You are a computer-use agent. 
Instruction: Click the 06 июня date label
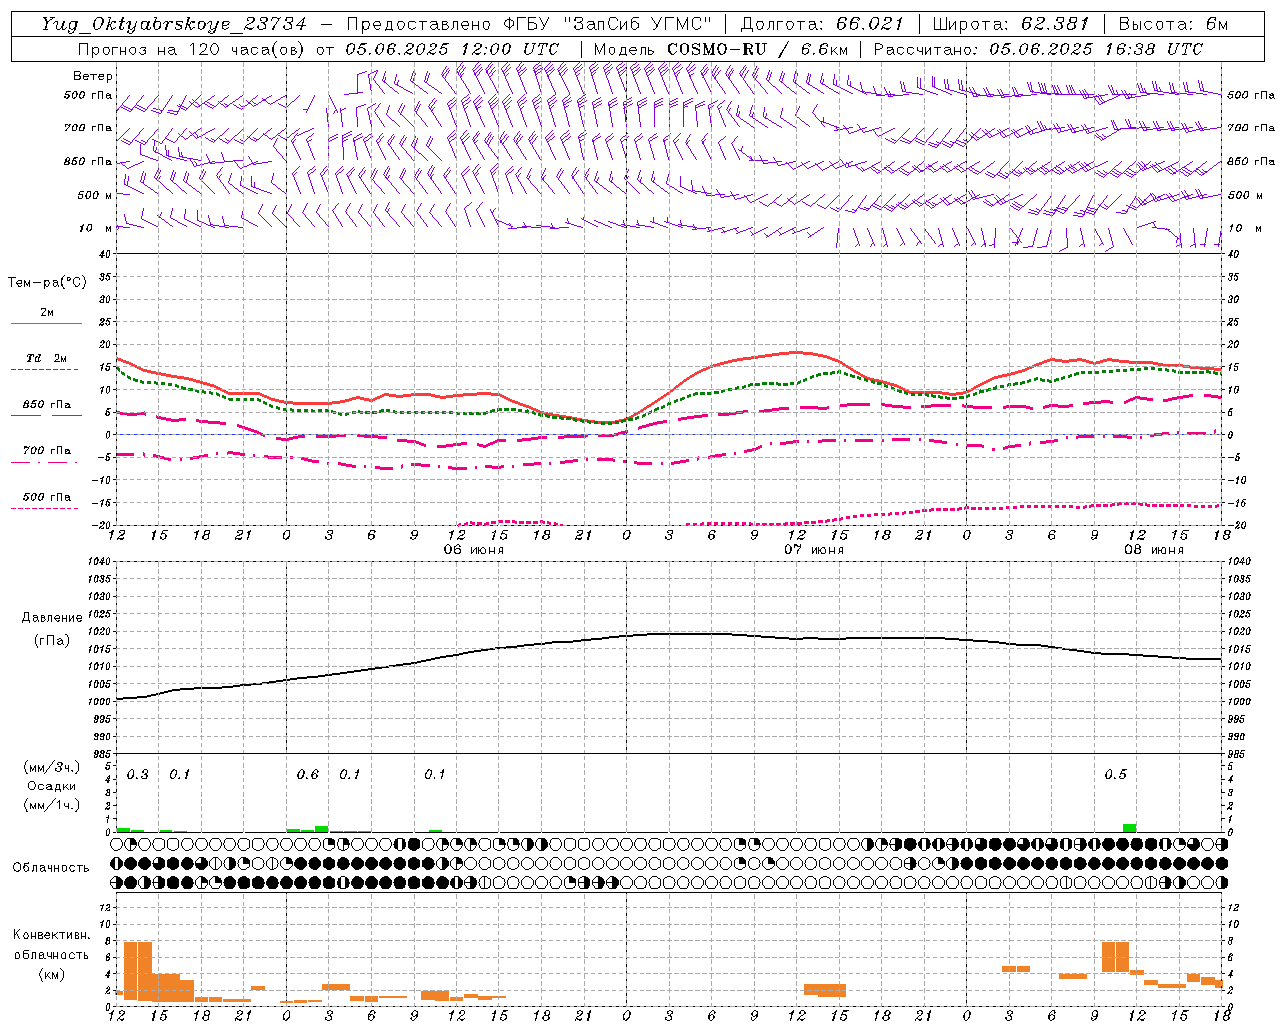(x=474, y=550)
